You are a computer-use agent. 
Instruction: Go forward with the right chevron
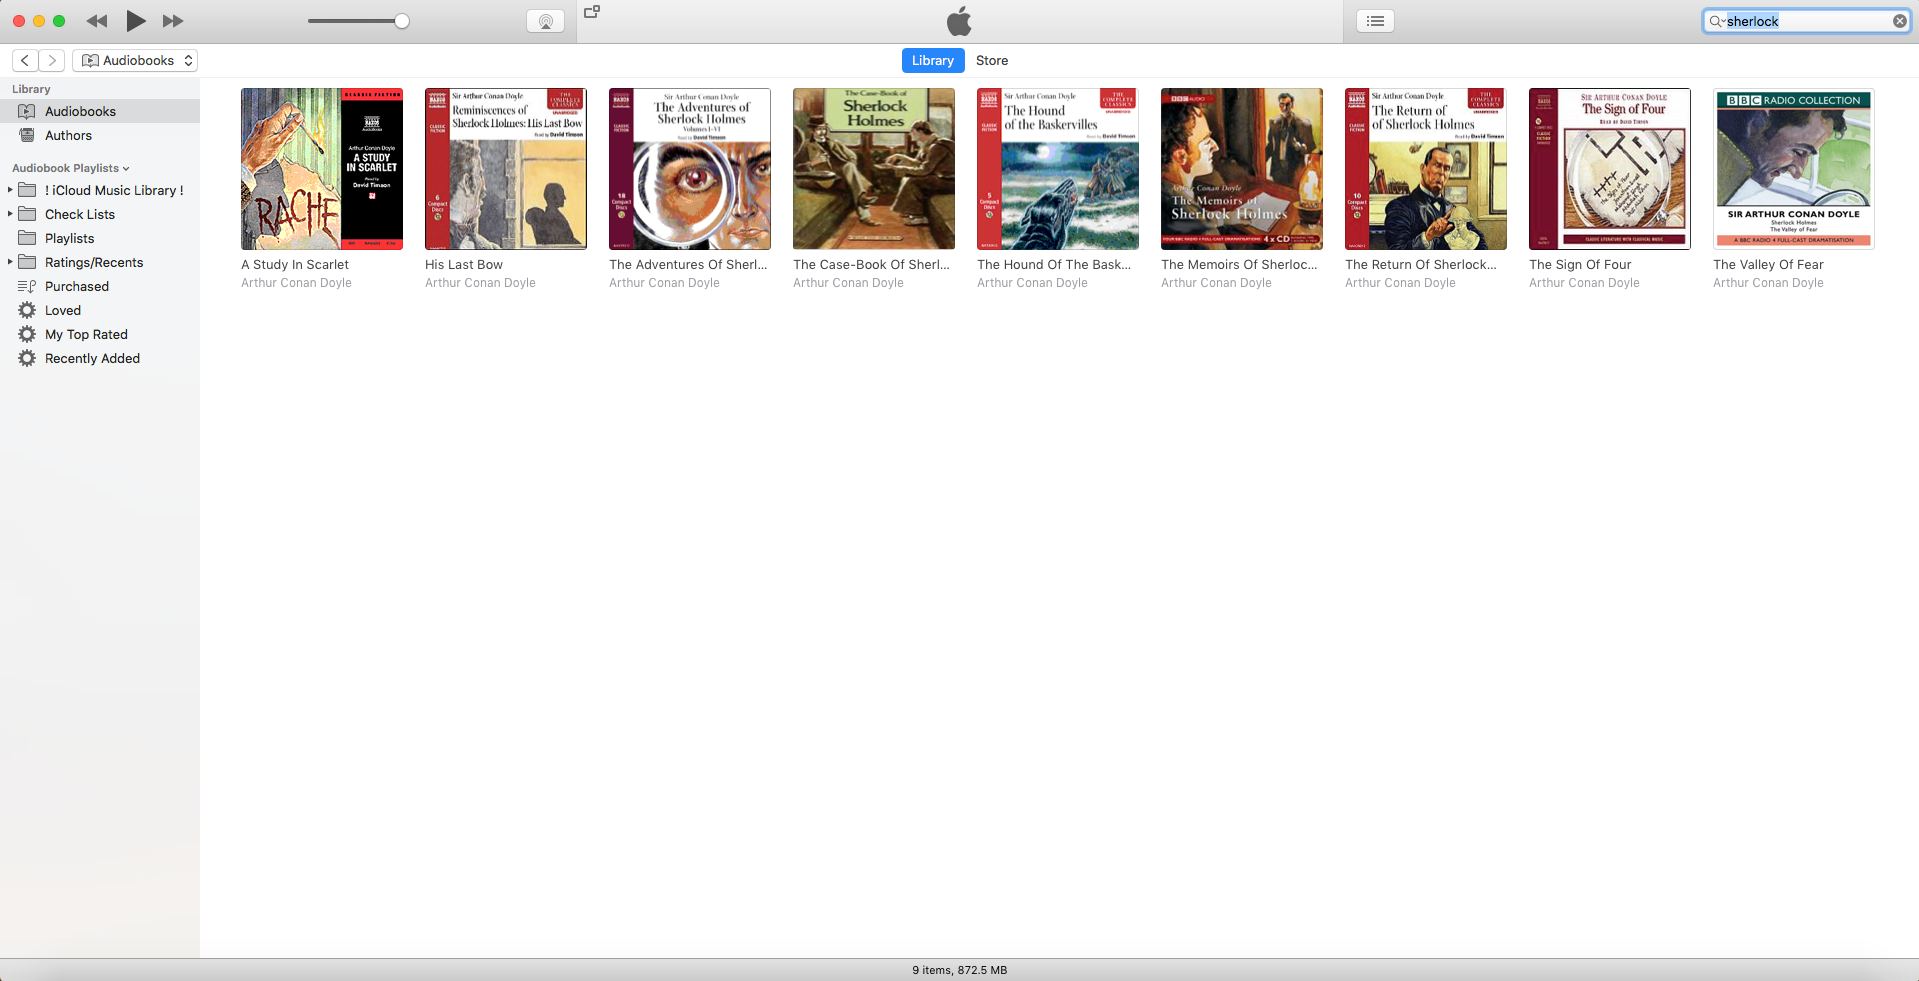click(52, 61)
